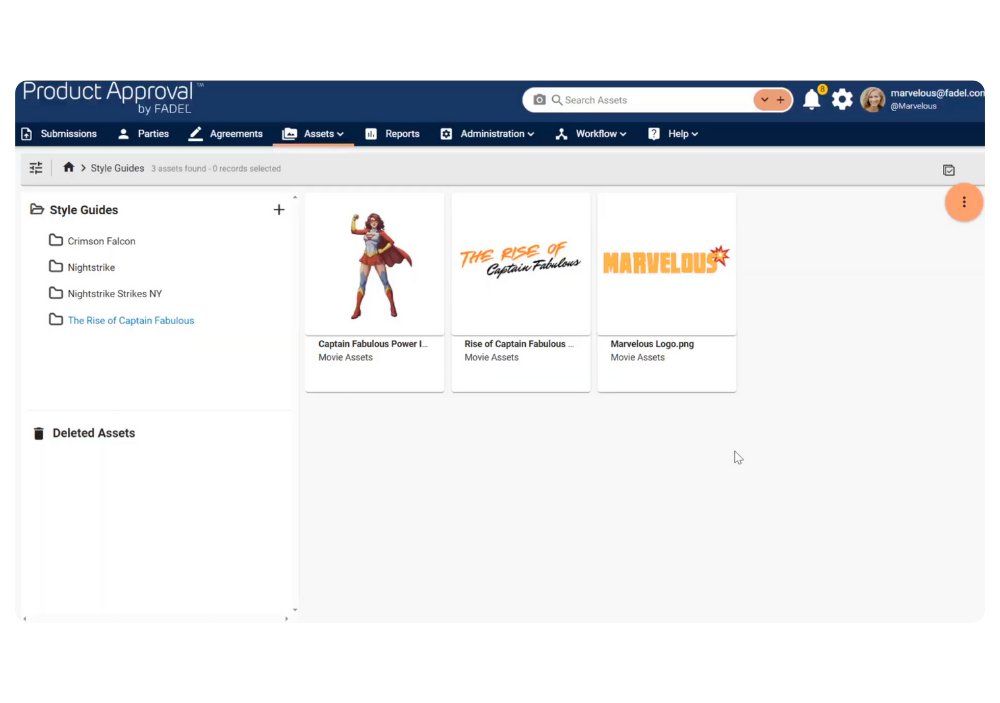The width and height of the screenshot is (1000, 703).
Task: Open the orange three-dot actions button
Action: coord(964,202)
